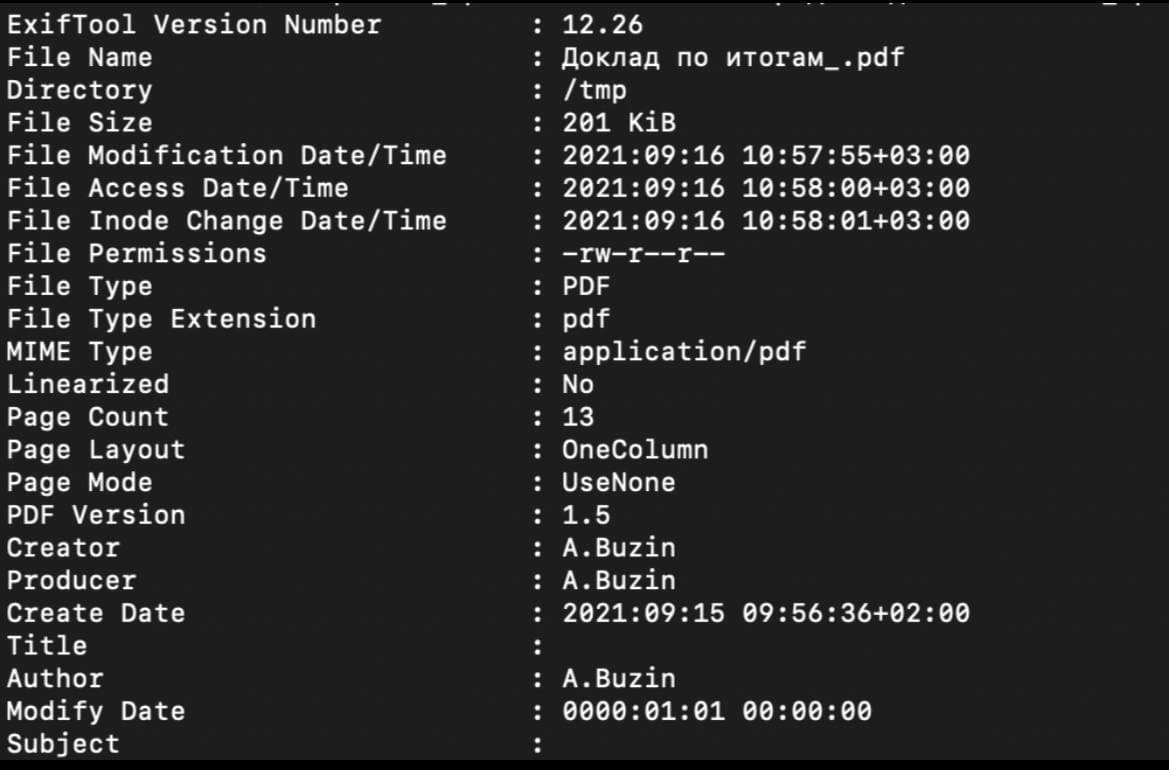
Task: Click the File Inode Change Date/Time label
Action: 227,221
